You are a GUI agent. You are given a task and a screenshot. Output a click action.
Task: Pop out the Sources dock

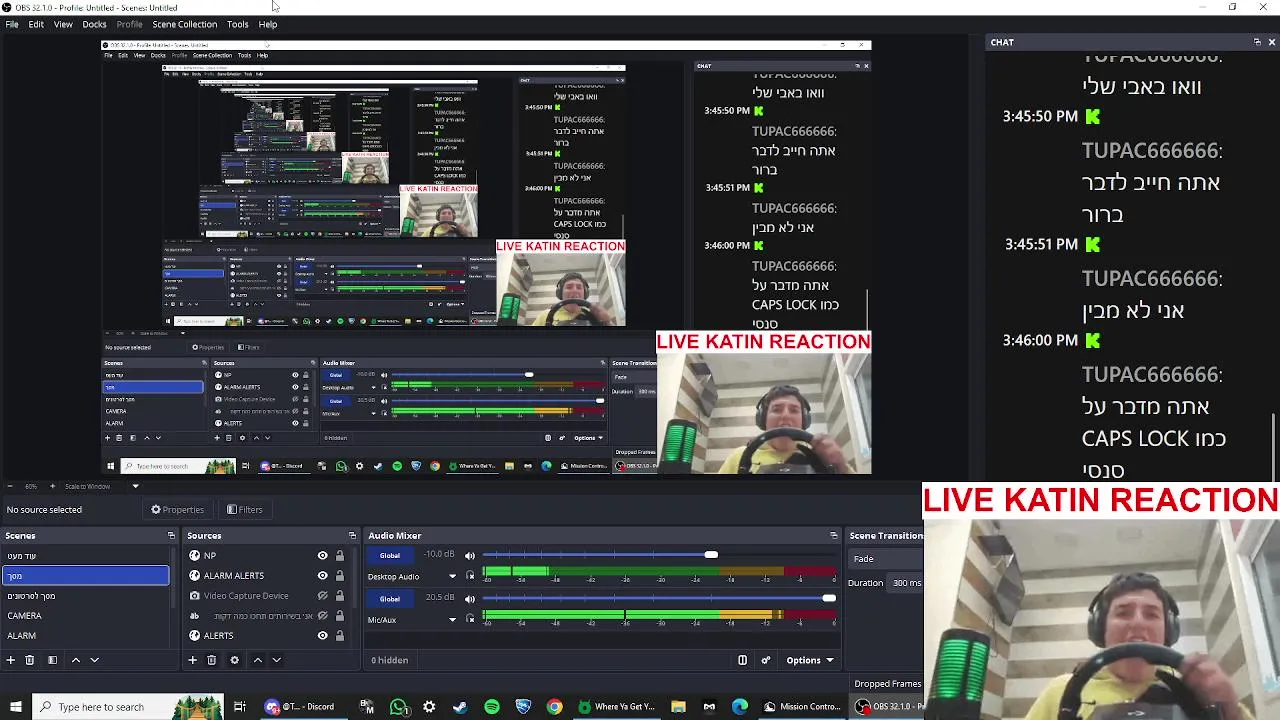pos(352,536)
